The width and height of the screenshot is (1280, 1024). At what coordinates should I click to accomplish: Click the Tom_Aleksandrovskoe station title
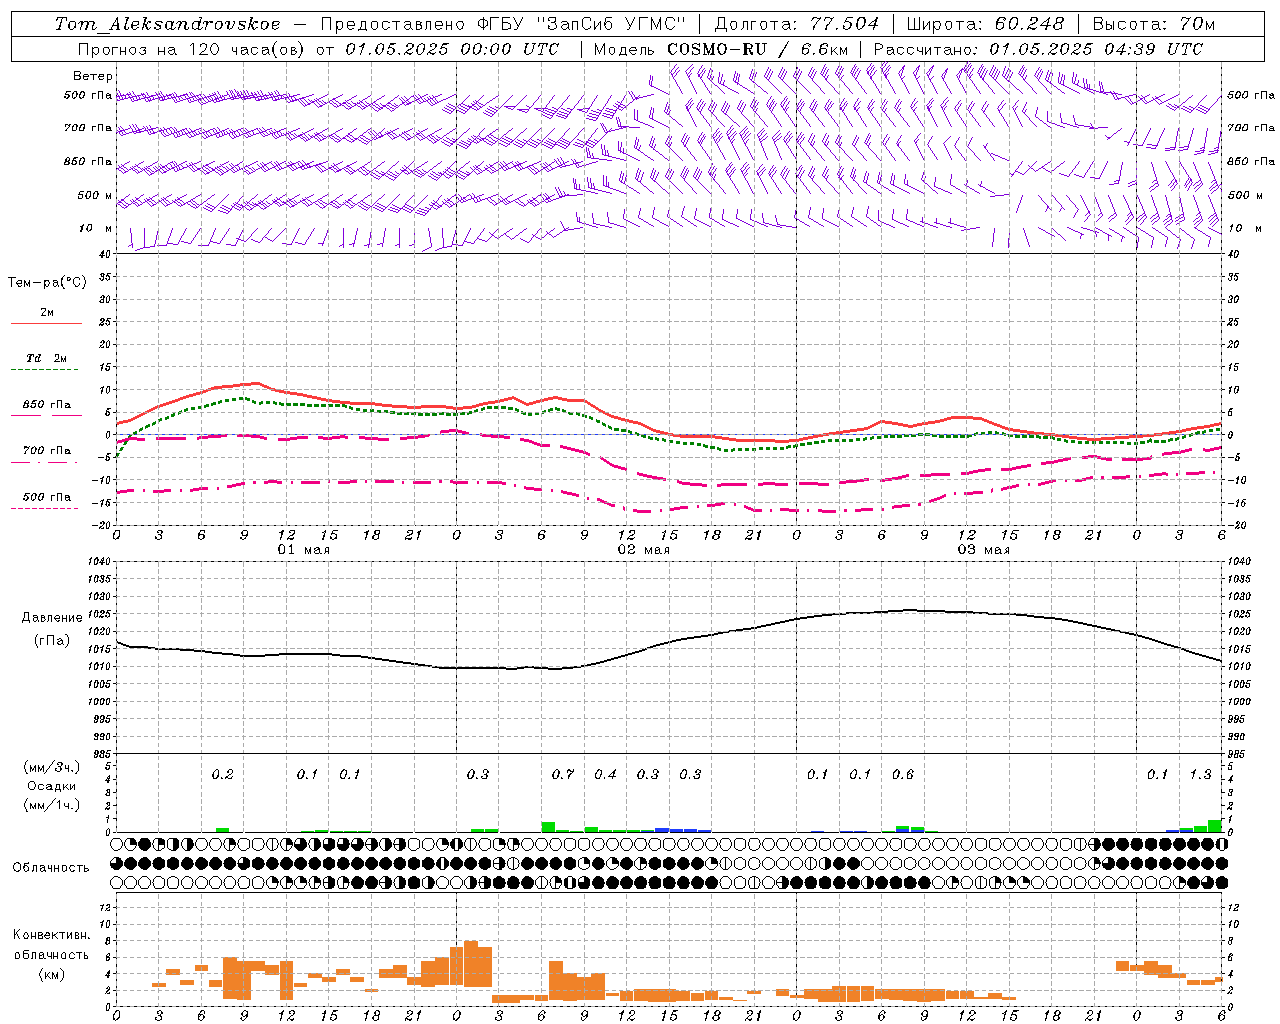[x=167, y=24]
